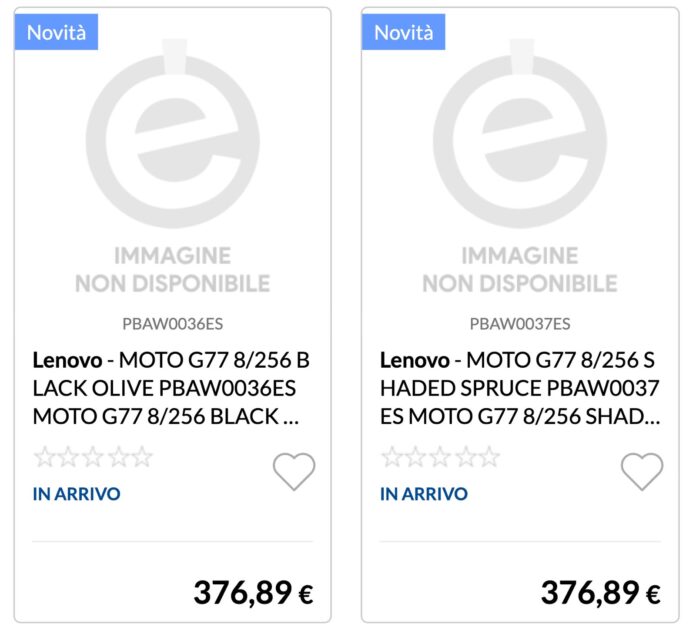Add Black Olive Moto G77 to wishlist
The height and width of the screenshot is (634, 696).
pos(294,471)
